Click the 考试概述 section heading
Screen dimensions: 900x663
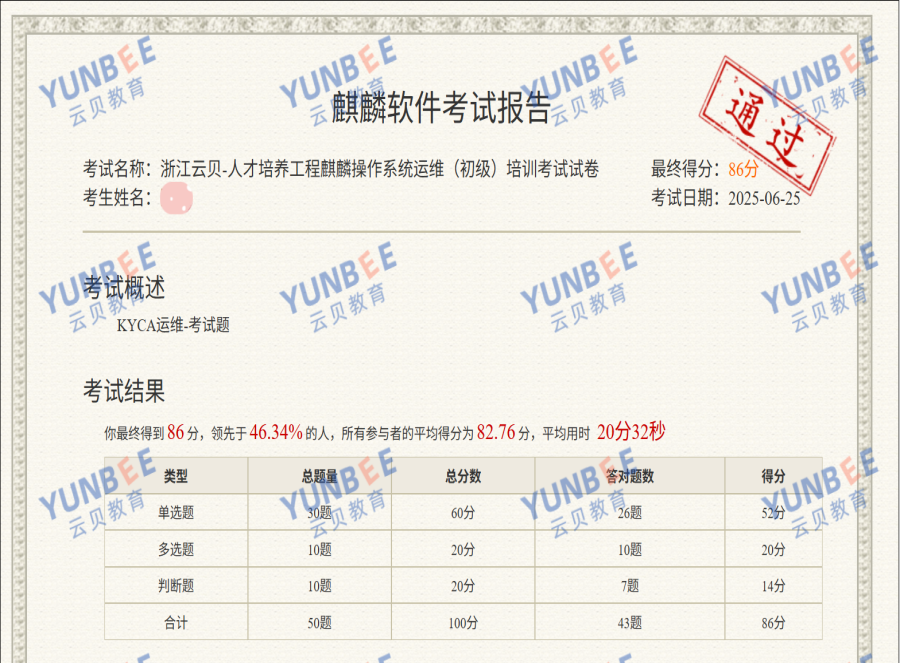(124, 288)
